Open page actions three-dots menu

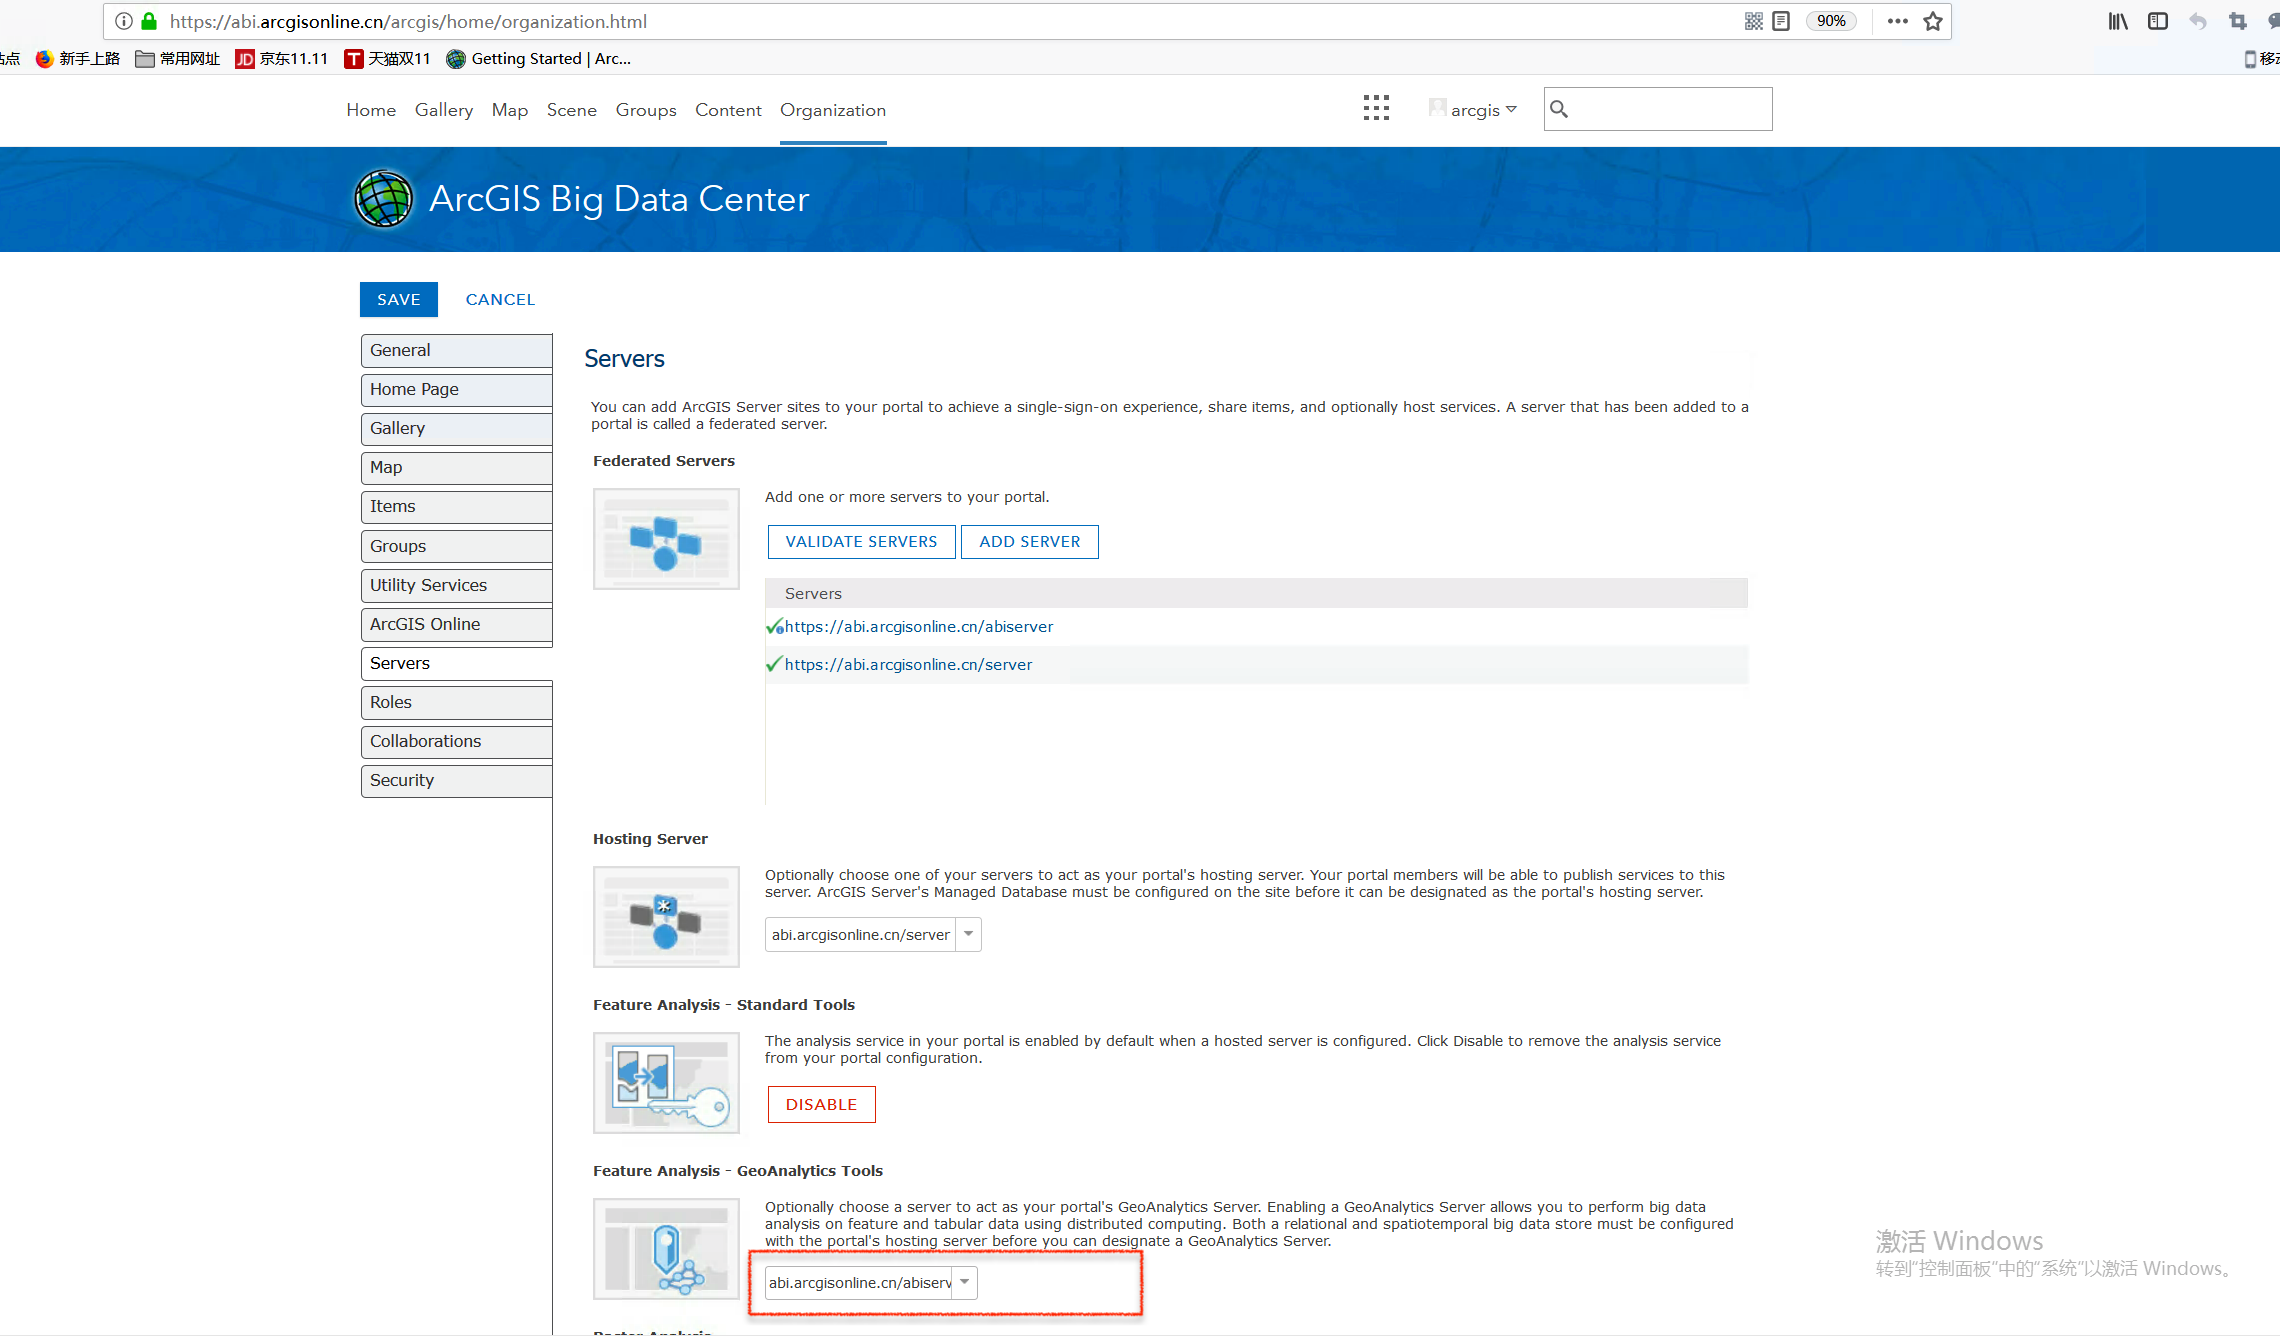(1897, 21)
